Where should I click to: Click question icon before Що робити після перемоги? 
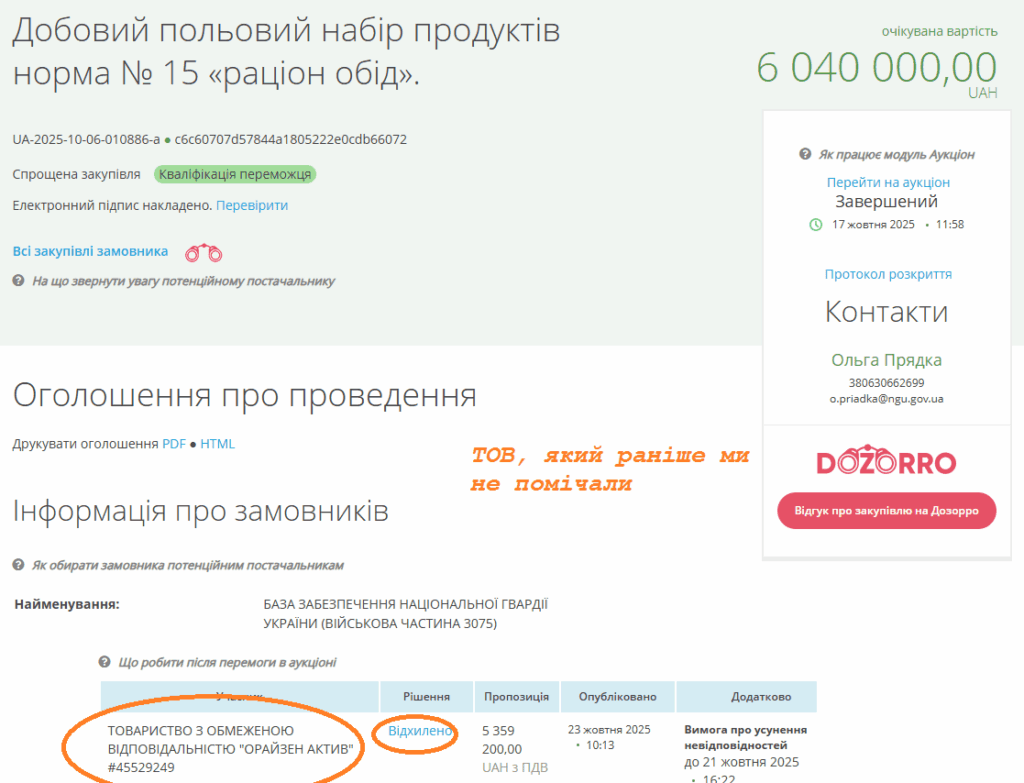tap(104, 662)
